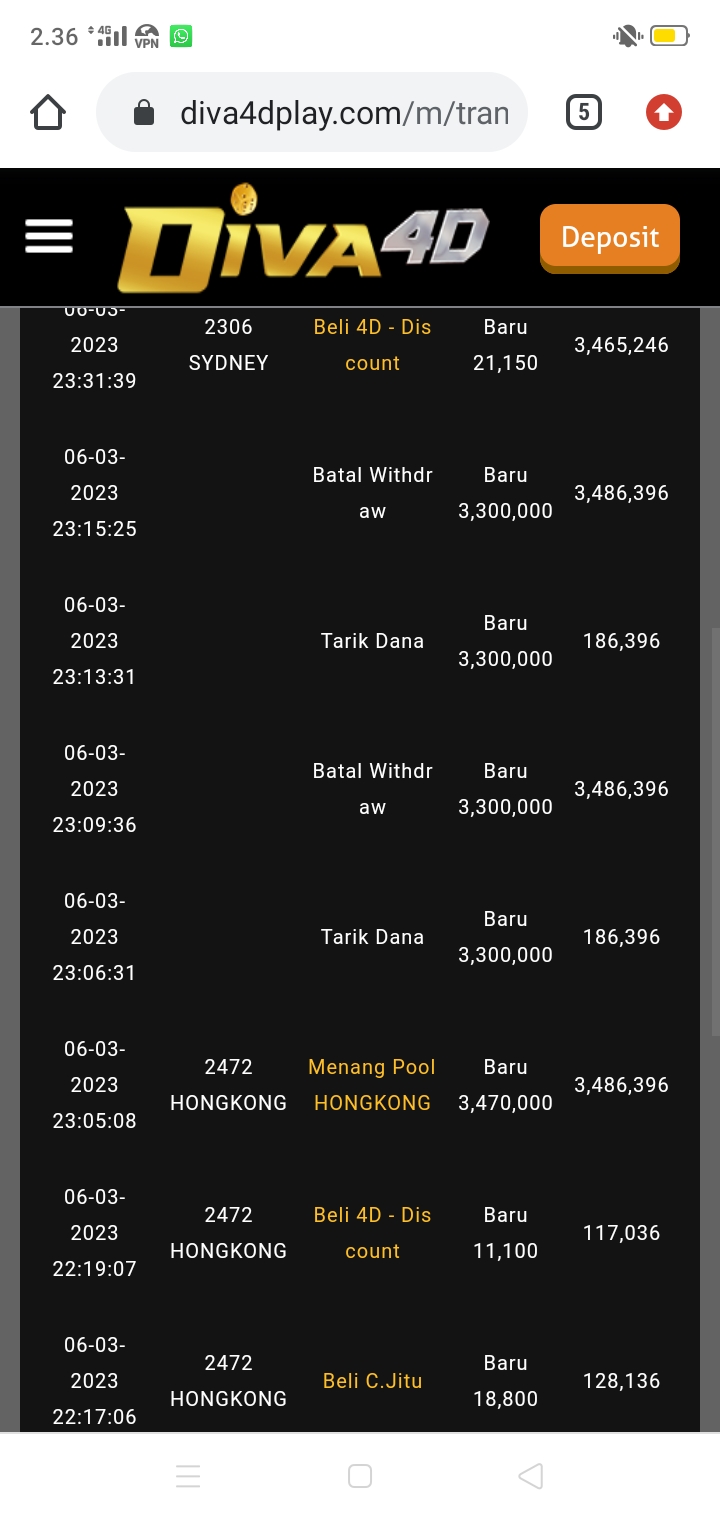
Task: Select the Tarik Dana row at 23:13:31
Action: coord(372,641)
